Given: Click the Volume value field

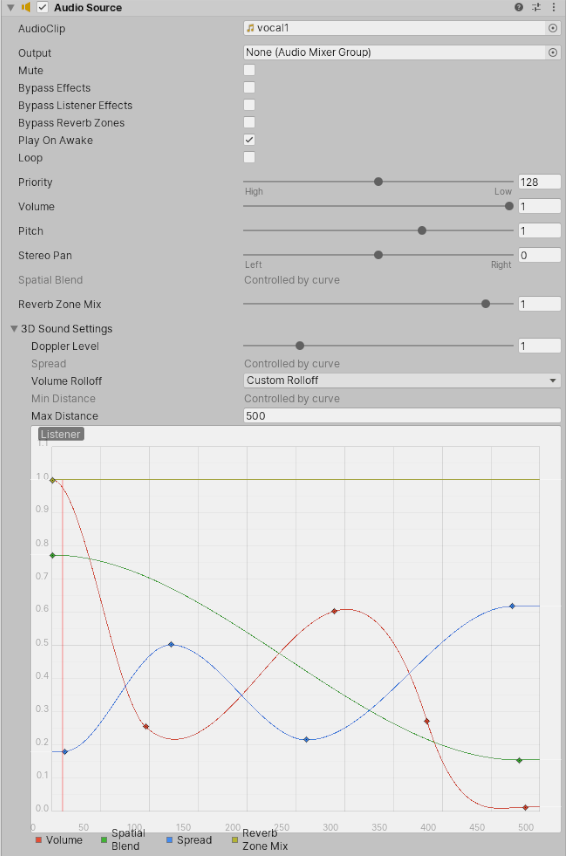Looking at the screenshot, I should click(x=539, y=206).
